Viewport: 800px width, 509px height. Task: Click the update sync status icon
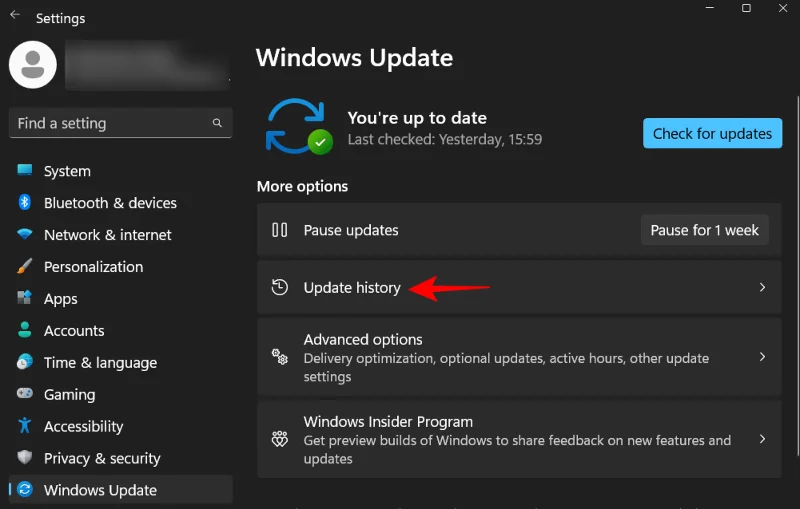pos(299,126)
